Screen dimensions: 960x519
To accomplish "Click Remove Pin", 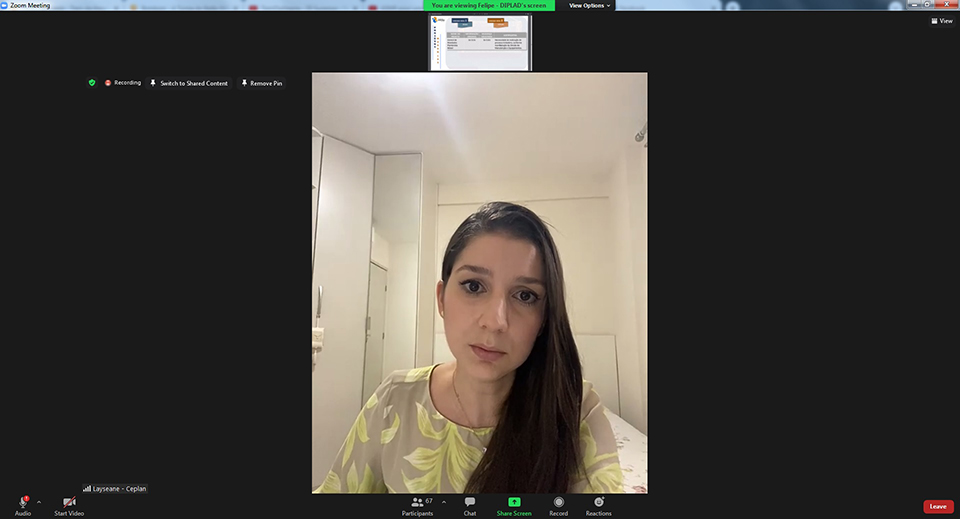I will [x=261, y=83].
